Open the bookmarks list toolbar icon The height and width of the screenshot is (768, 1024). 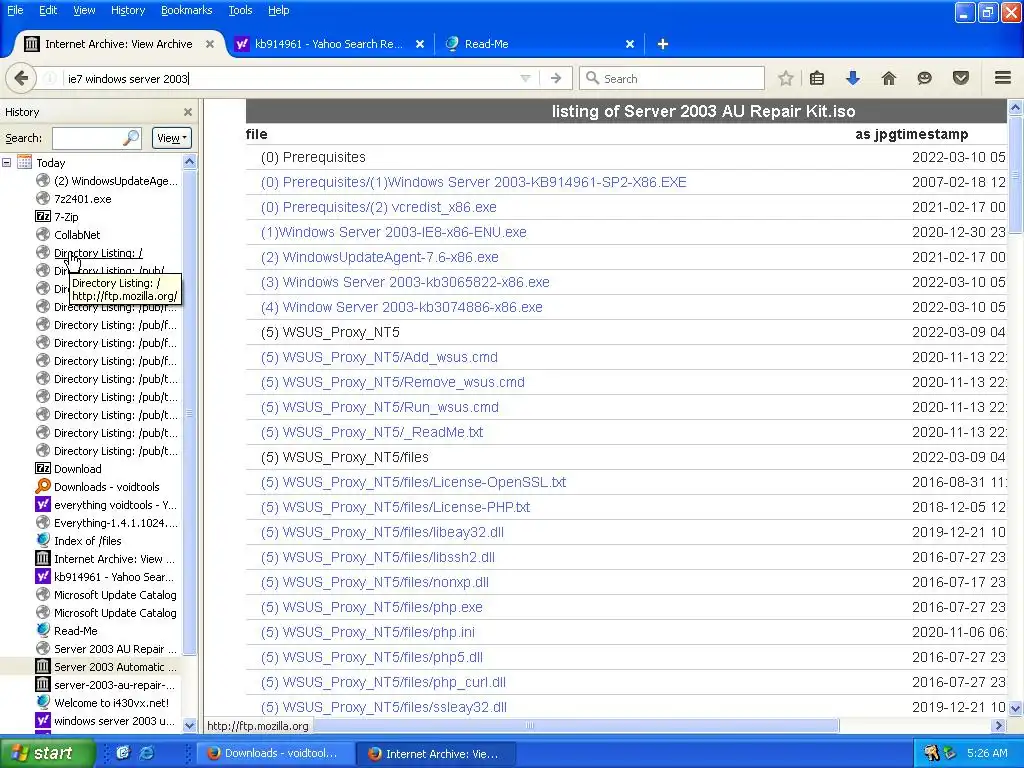[x=816, y=78]
